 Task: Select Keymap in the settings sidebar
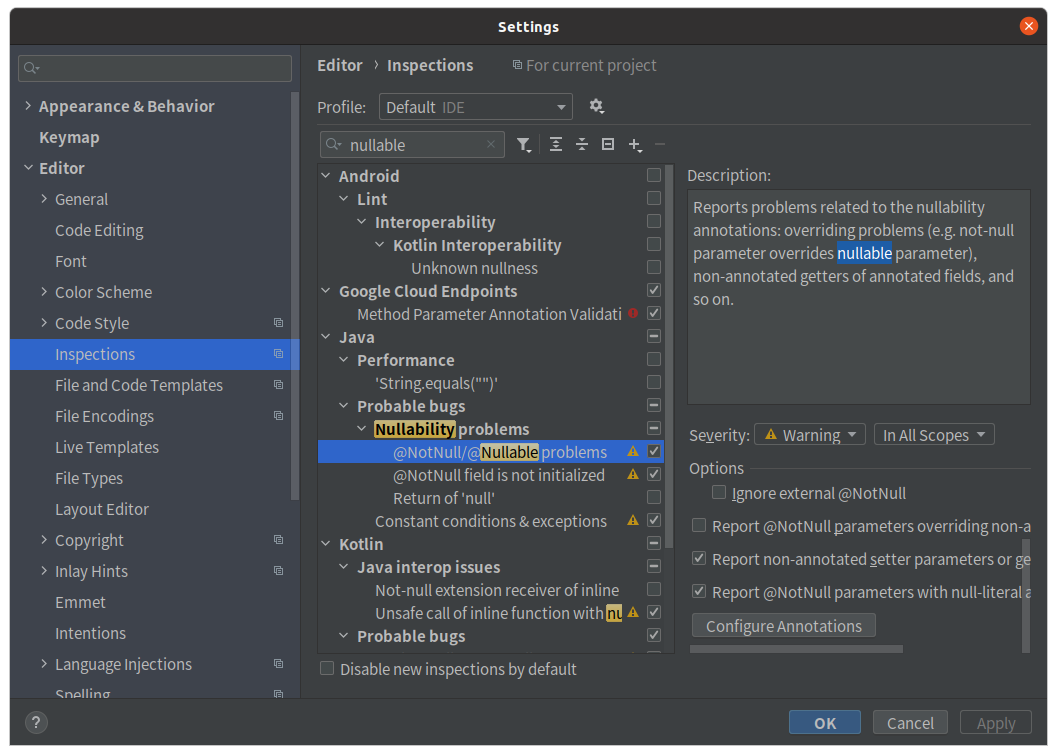point(69,137)
